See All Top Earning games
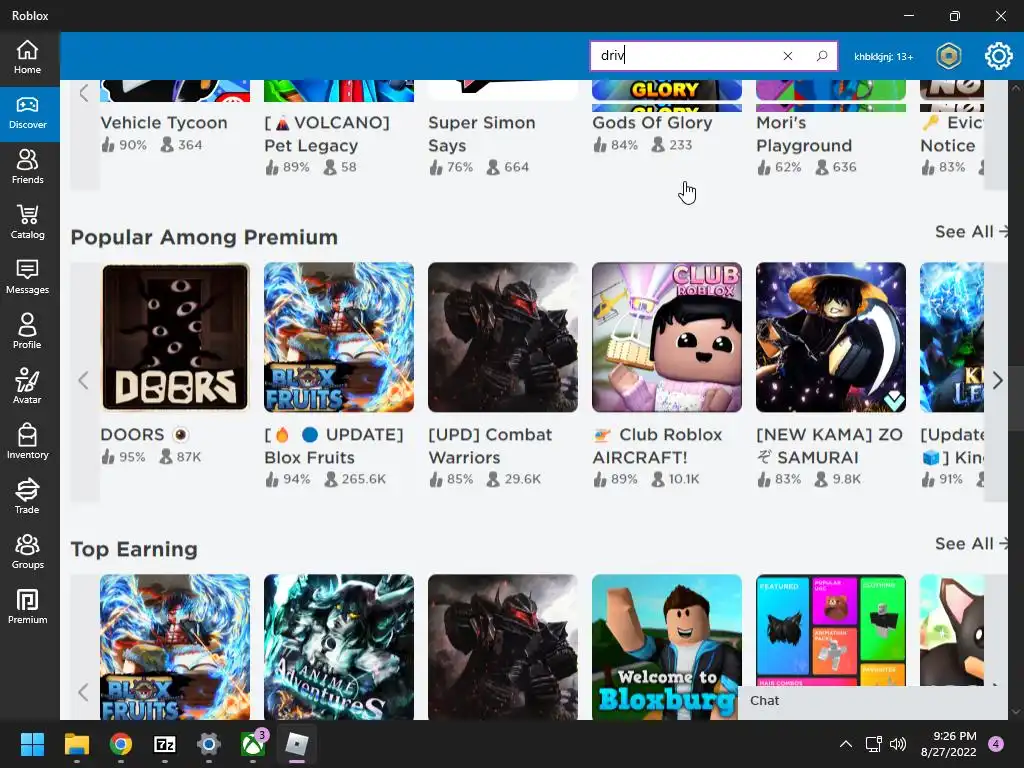Image resolution: width=1024 pixels, height=768 pixels. point(970,544)
